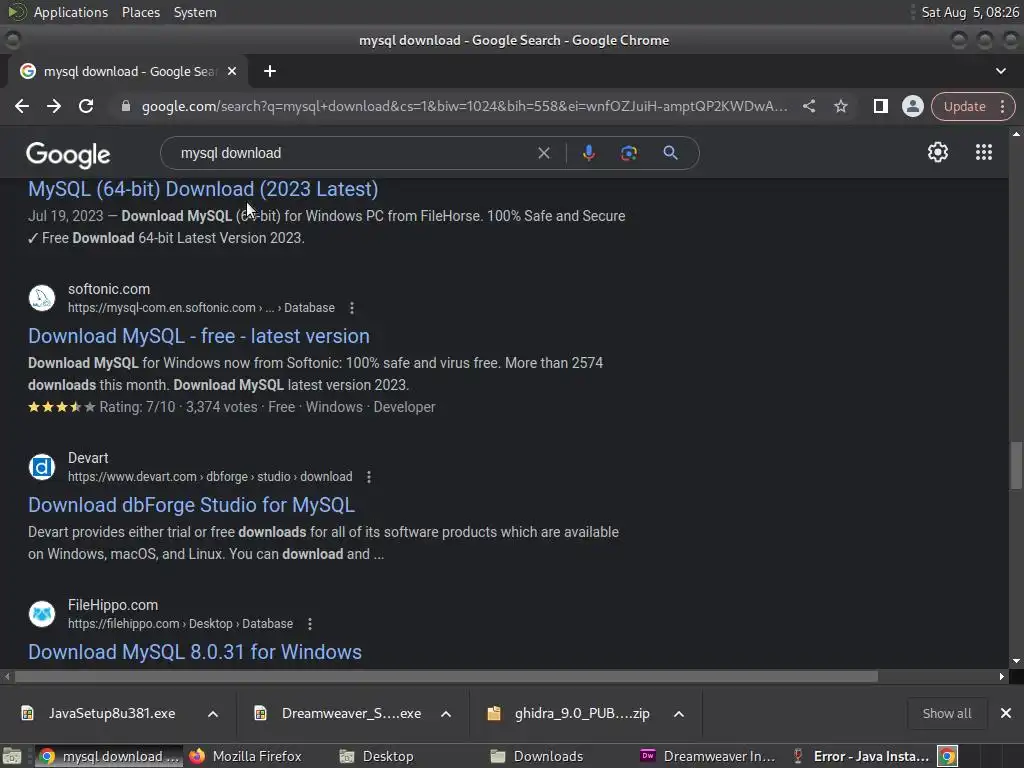Click the FileHippo.com site favicon
The width and height of the screenshot is (1024, 768).
pos(42,614)
